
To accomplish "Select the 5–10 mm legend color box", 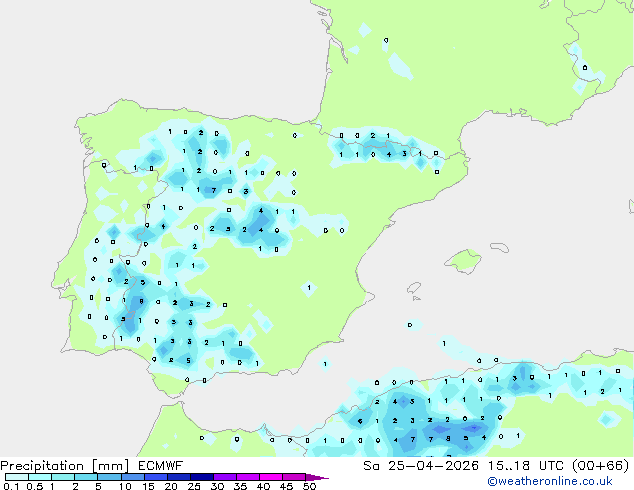I will [109, 477].
